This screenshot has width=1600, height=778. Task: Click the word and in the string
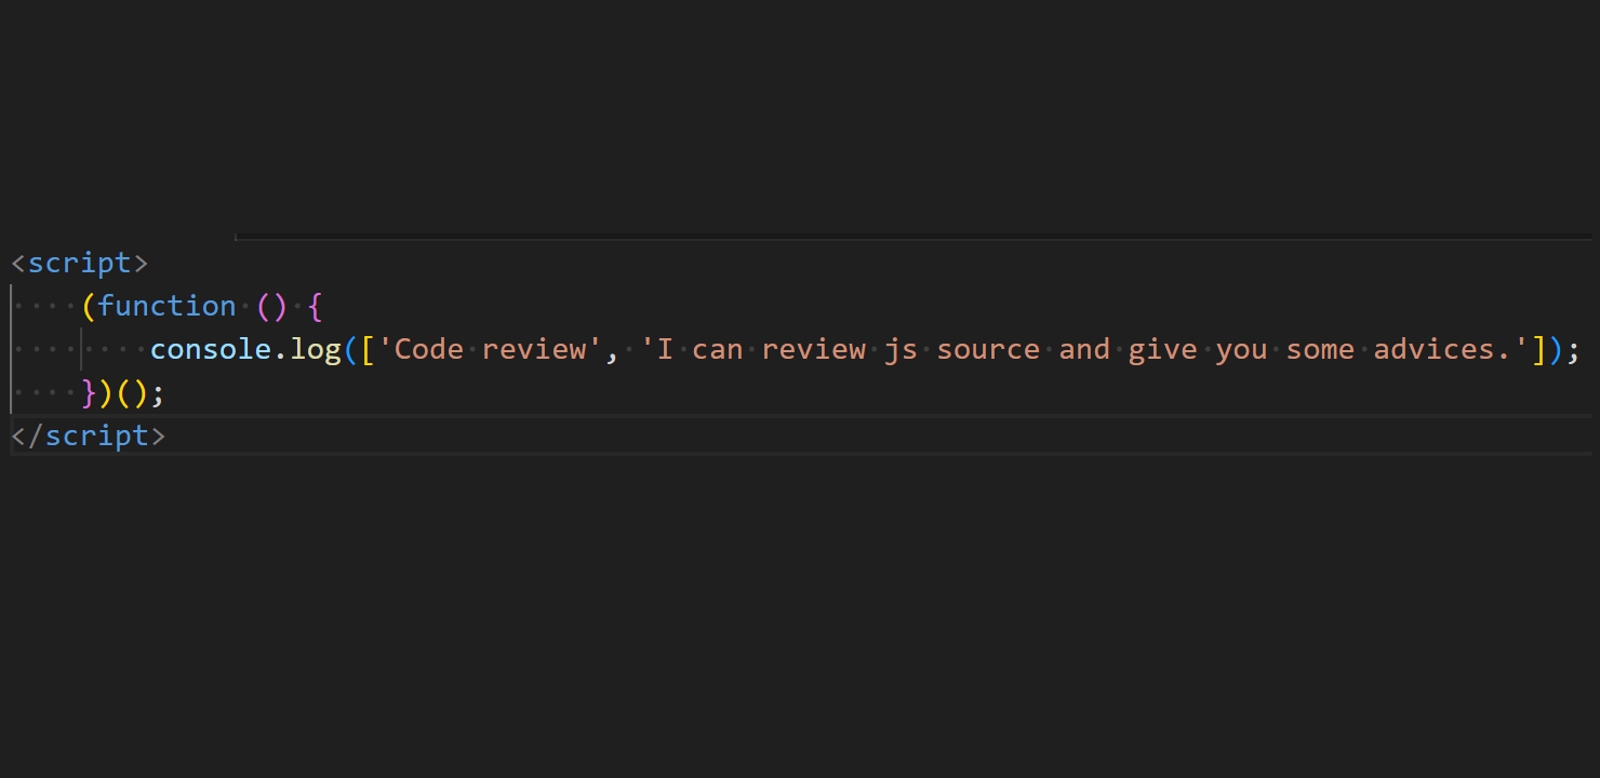tap(1084, 349)
